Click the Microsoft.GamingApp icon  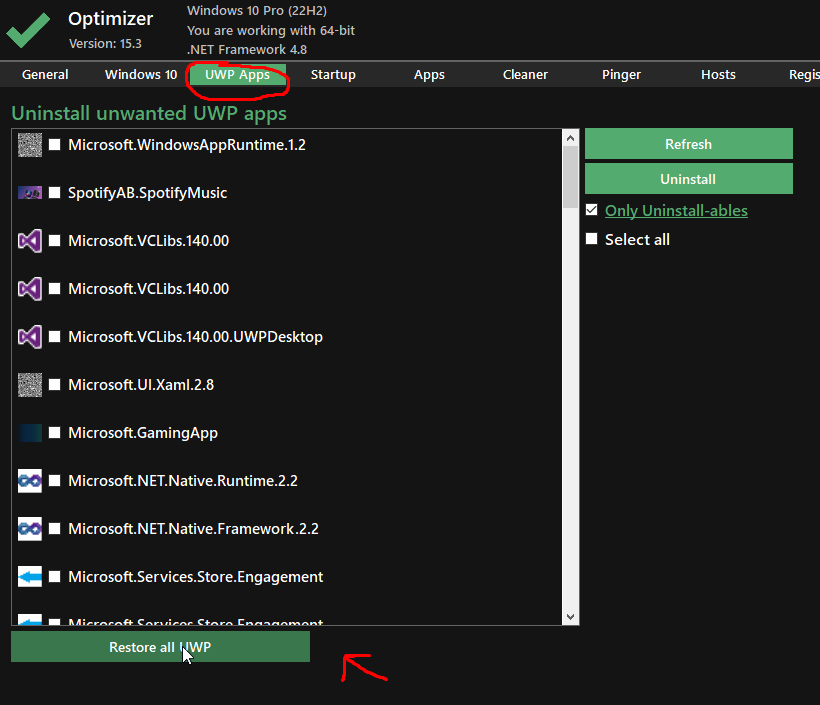[30, 433]
